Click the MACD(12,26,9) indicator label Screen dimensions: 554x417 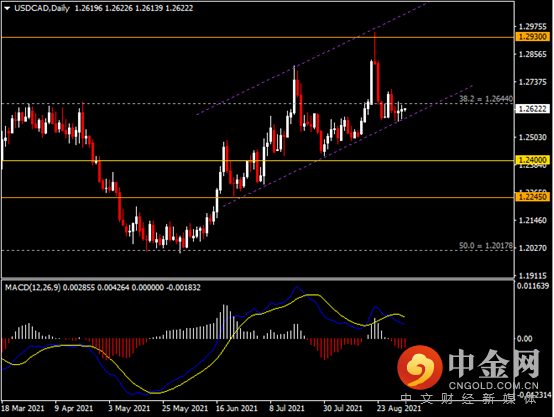coord(33,287)
